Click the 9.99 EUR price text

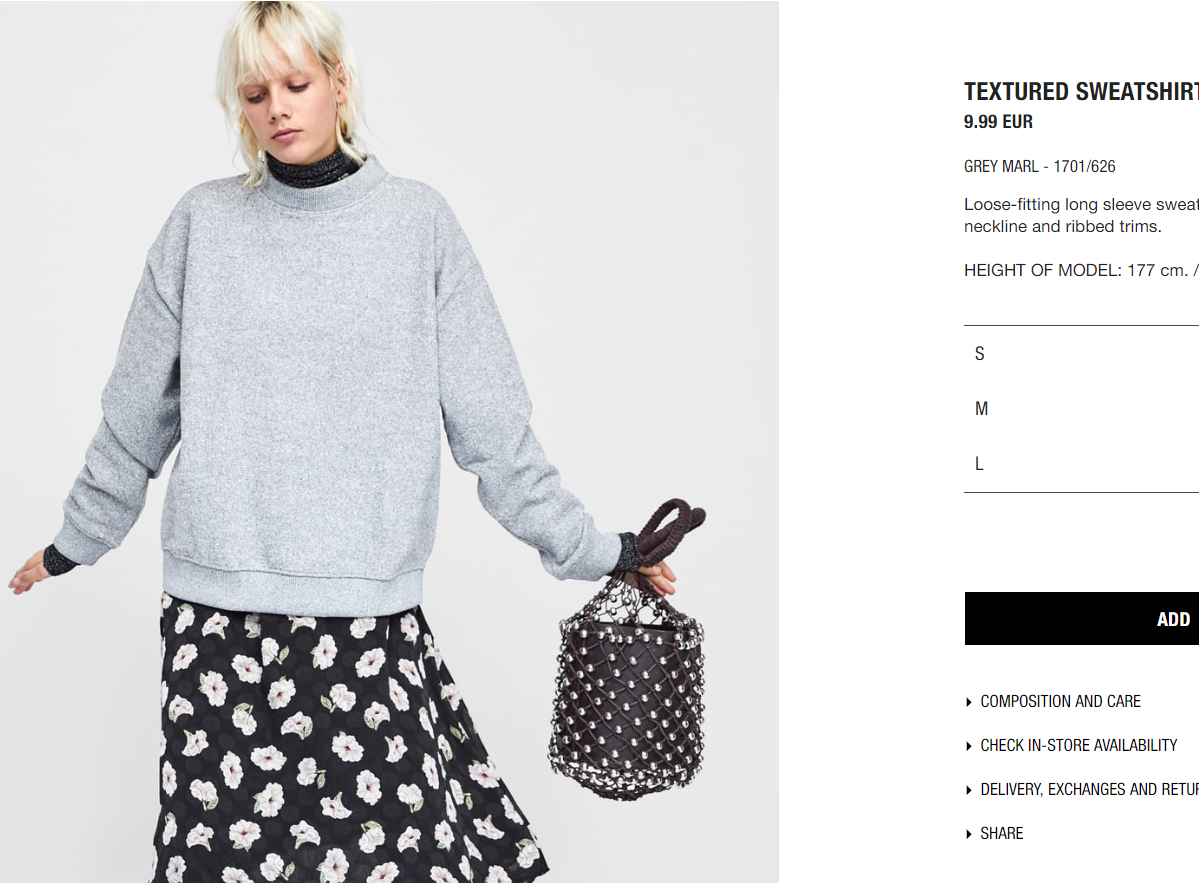998,122
